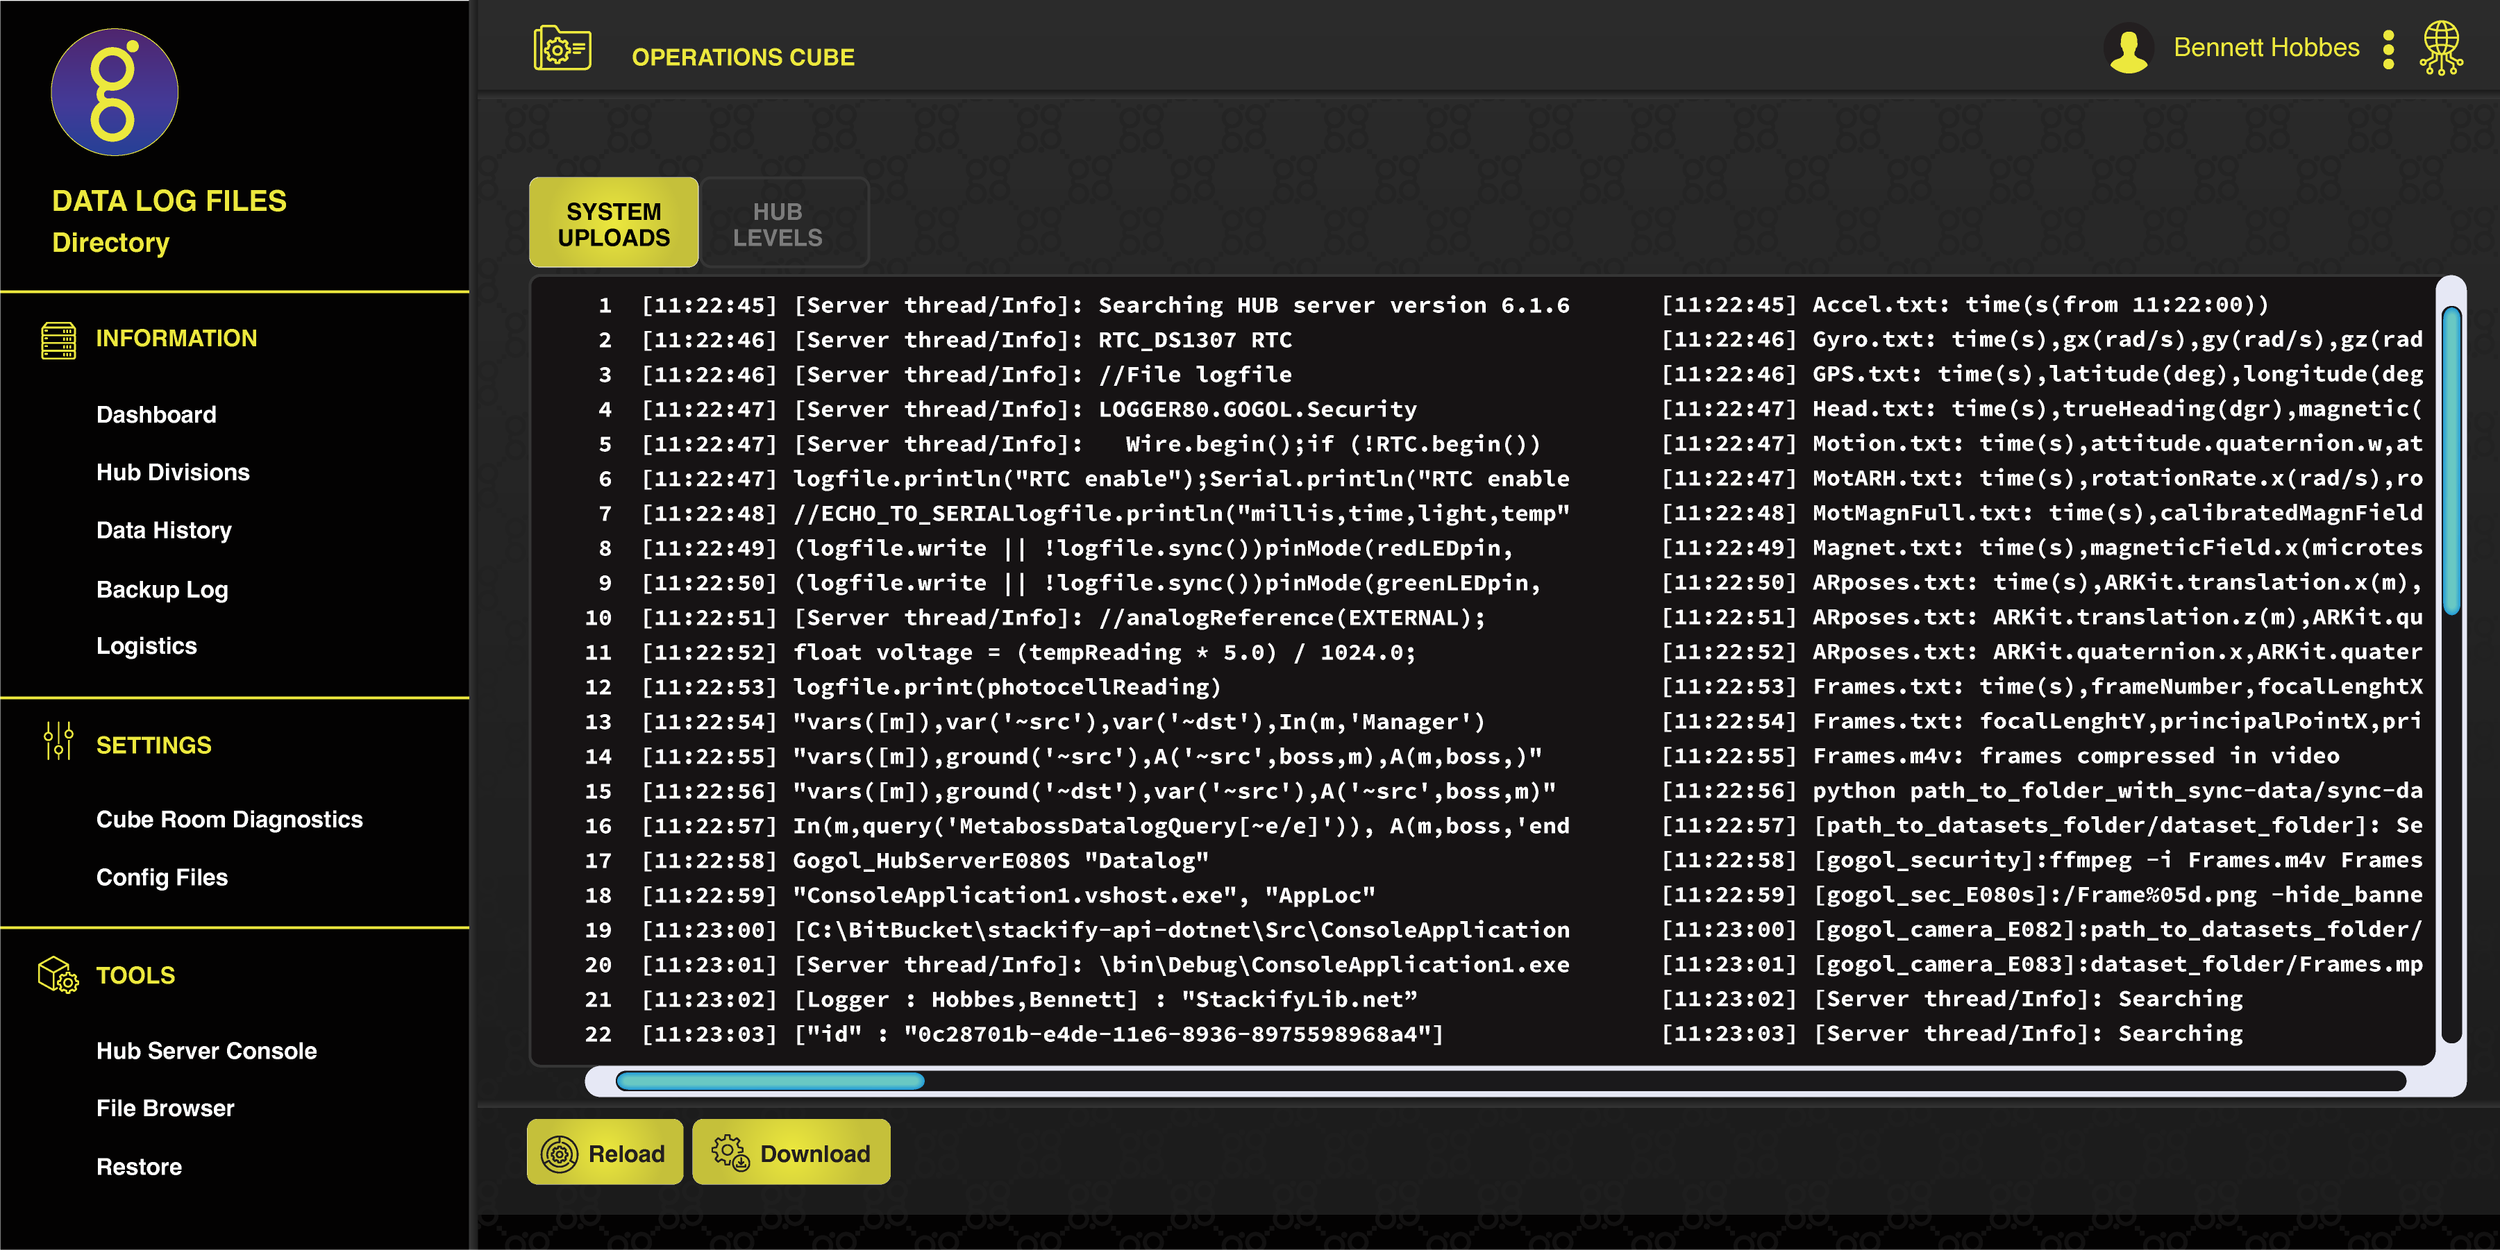
Task: Click the Gogol logo icon
Action: coord(114,91)
